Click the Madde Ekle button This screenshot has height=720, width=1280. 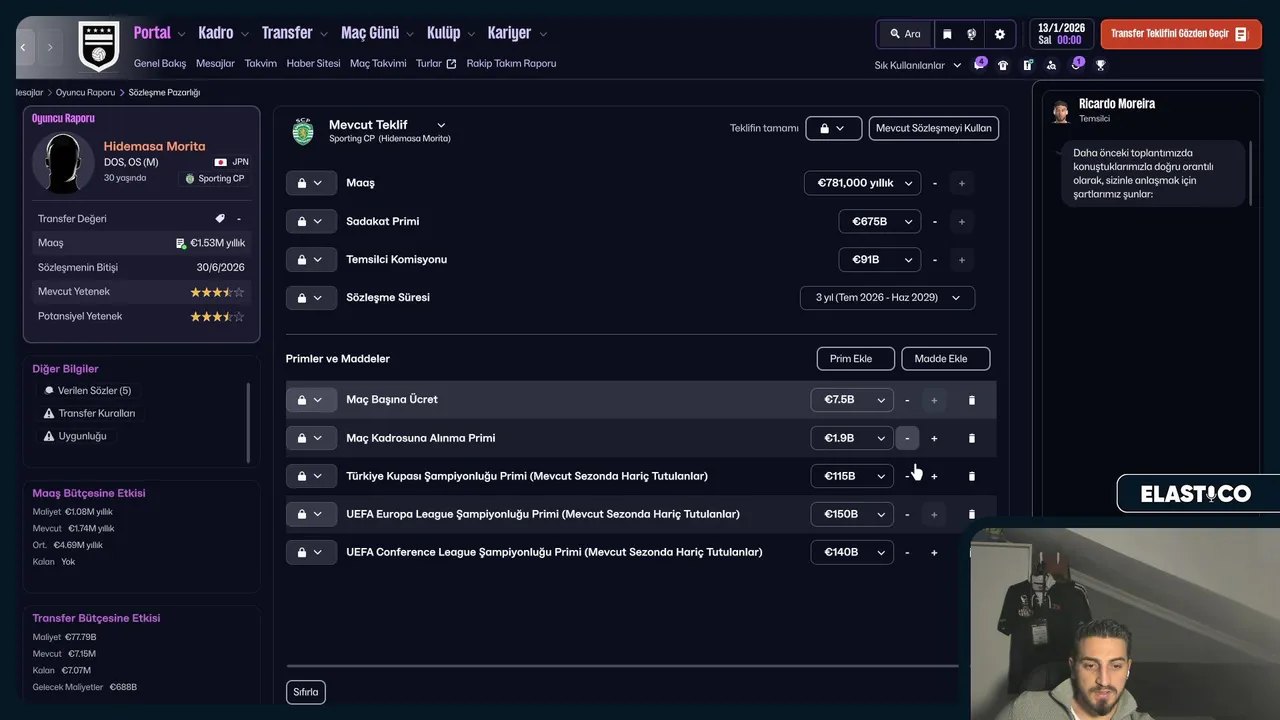[x=945, y=358]
